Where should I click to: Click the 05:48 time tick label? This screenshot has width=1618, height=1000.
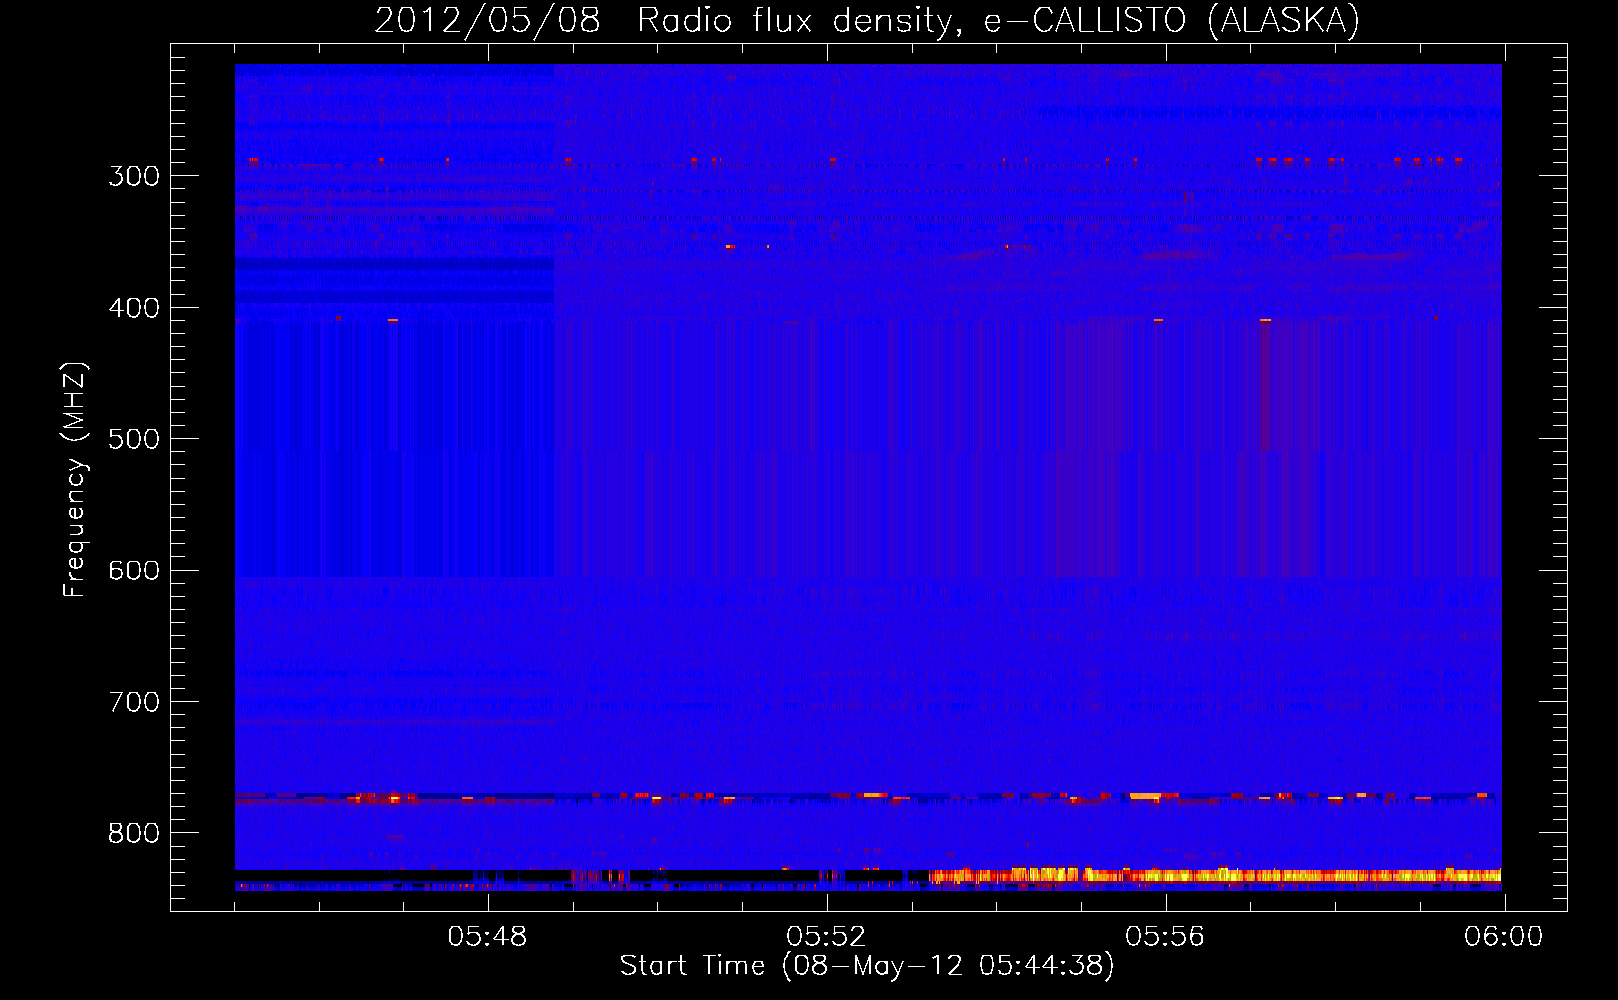point(487,937)
